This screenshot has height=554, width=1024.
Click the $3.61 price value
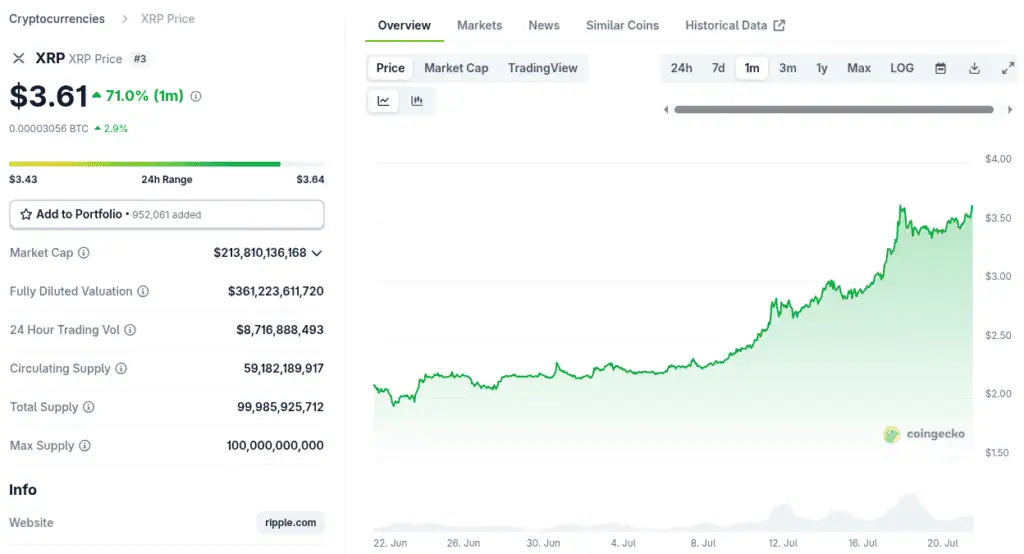48,97
